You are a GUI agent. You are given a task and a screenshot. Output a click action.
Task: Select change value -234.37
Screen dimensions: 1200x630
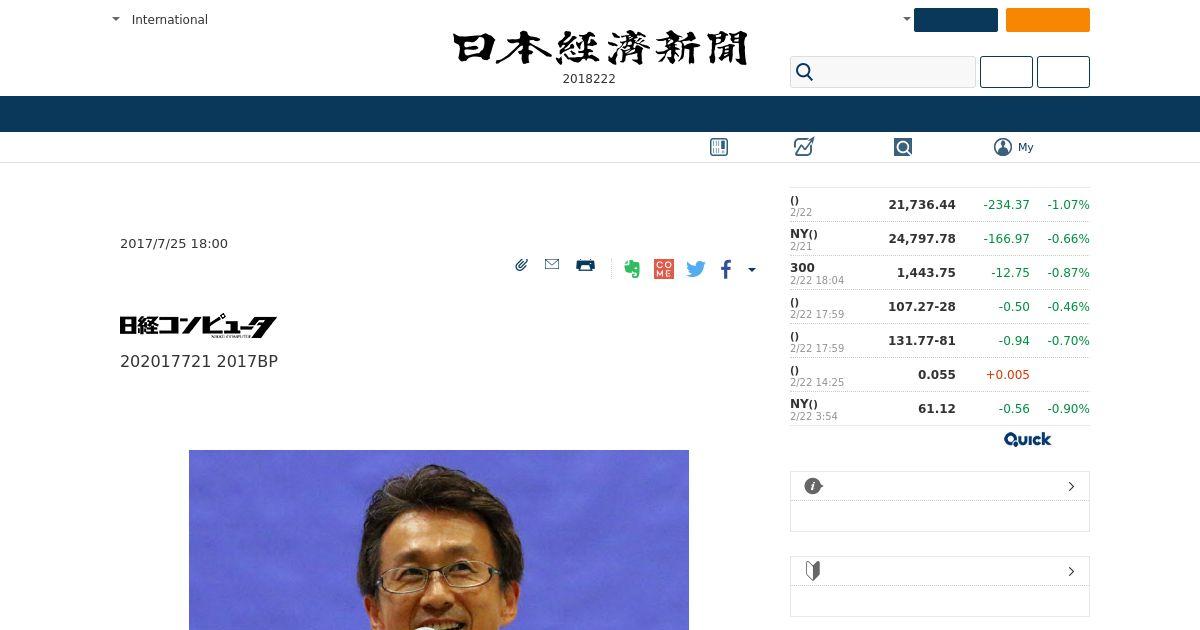(1006, 205)
